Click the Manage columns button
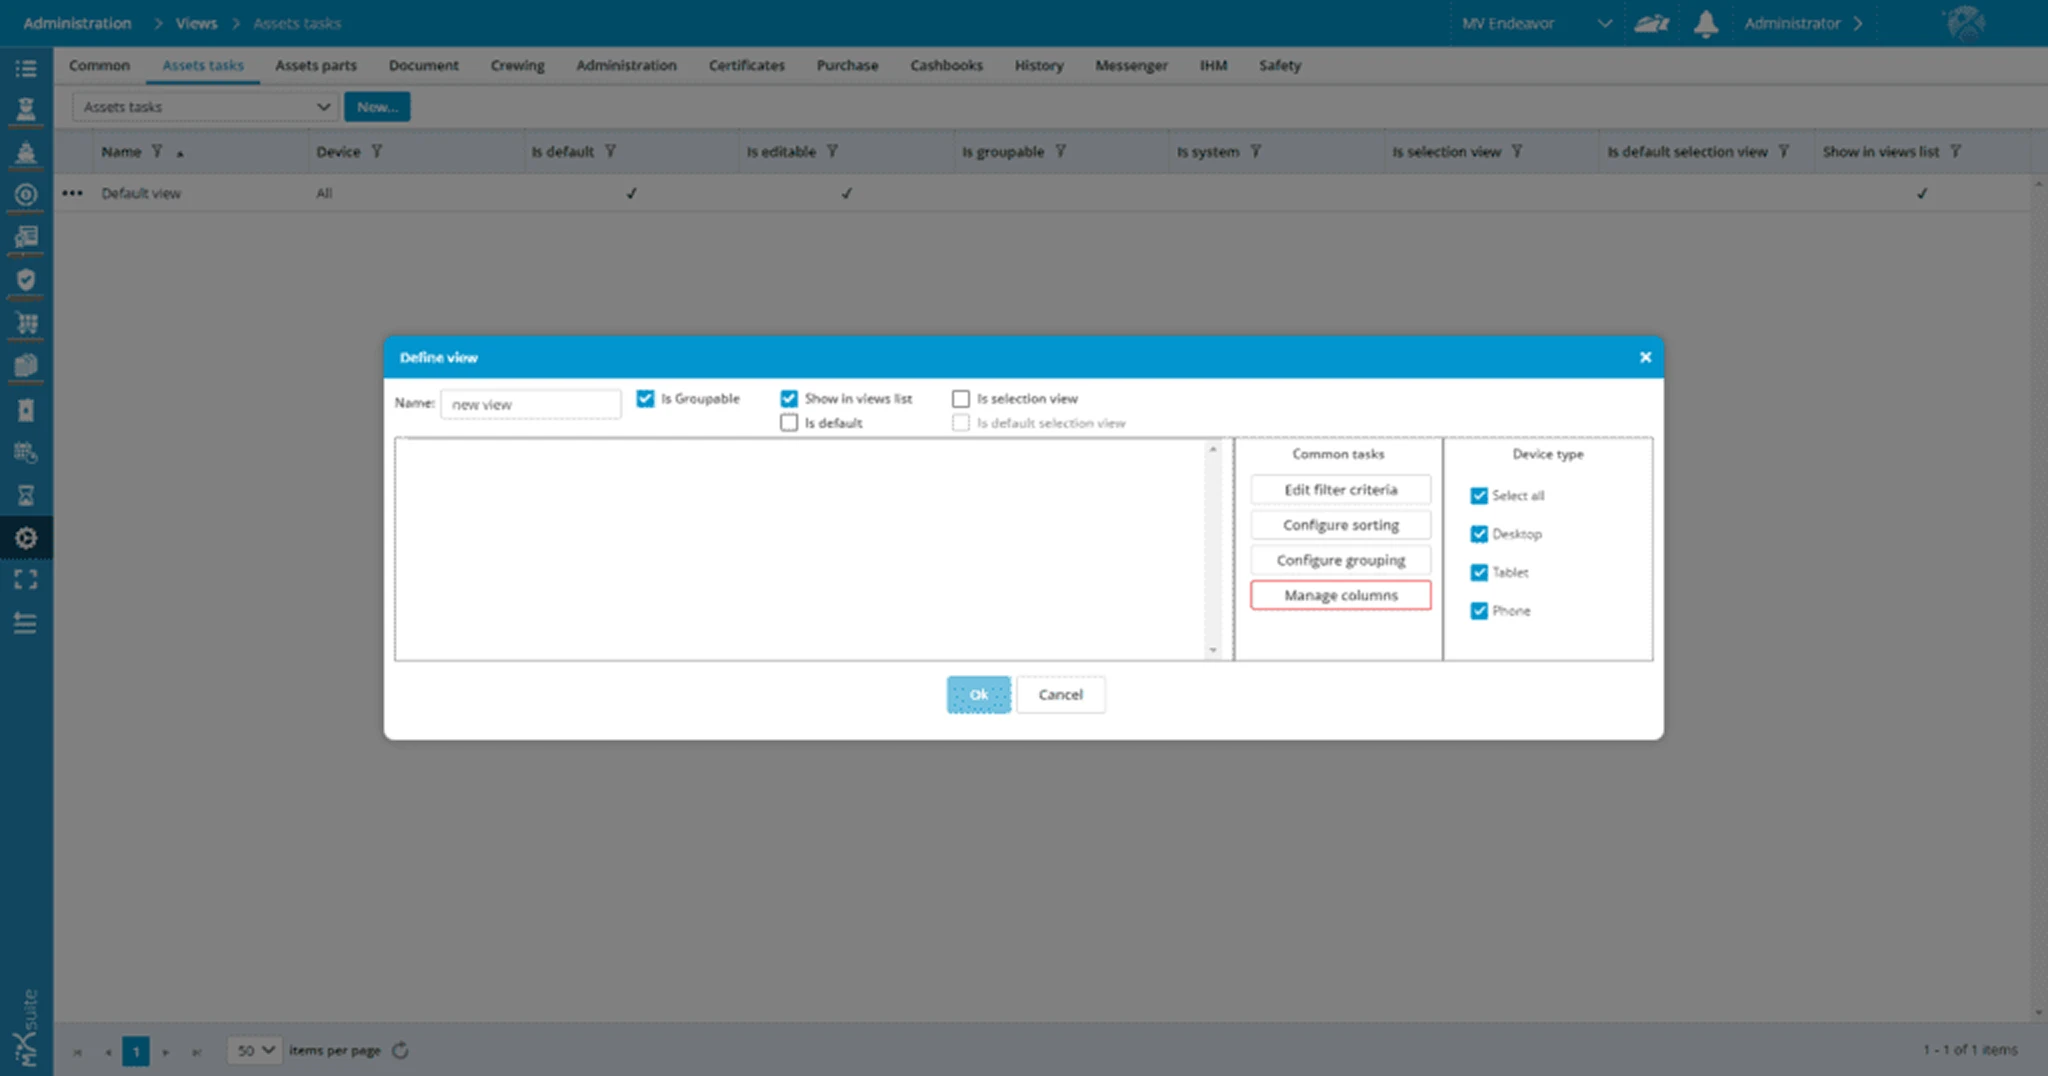The height and width of the screenshot is (1076, 2048). click(x=1340, y=596)
